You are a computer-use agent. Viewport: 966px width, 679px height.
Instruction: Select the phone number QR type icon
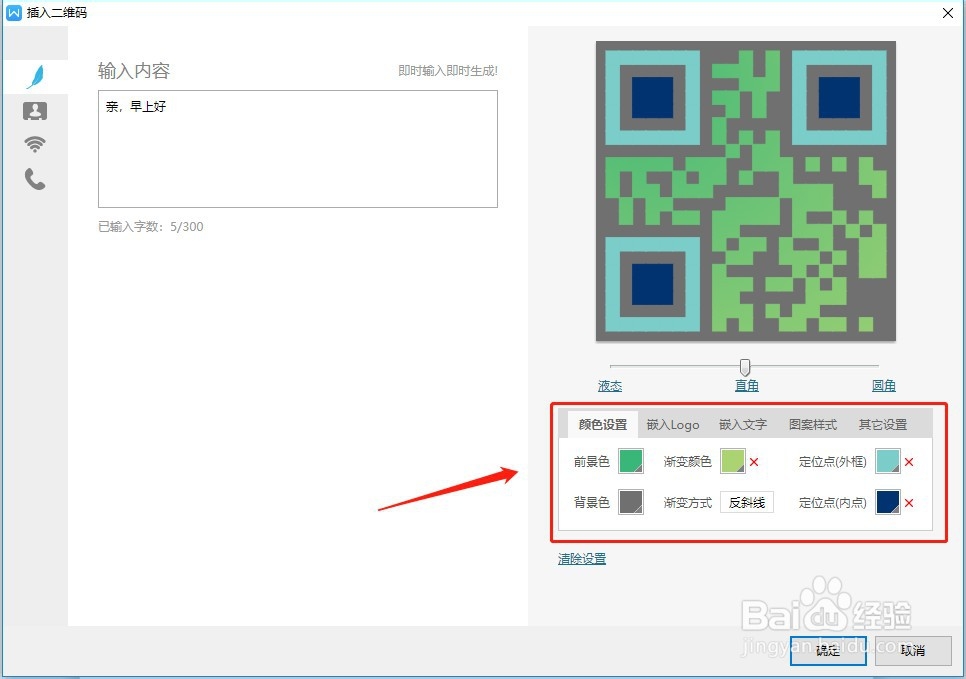click(x=35, y=179)
